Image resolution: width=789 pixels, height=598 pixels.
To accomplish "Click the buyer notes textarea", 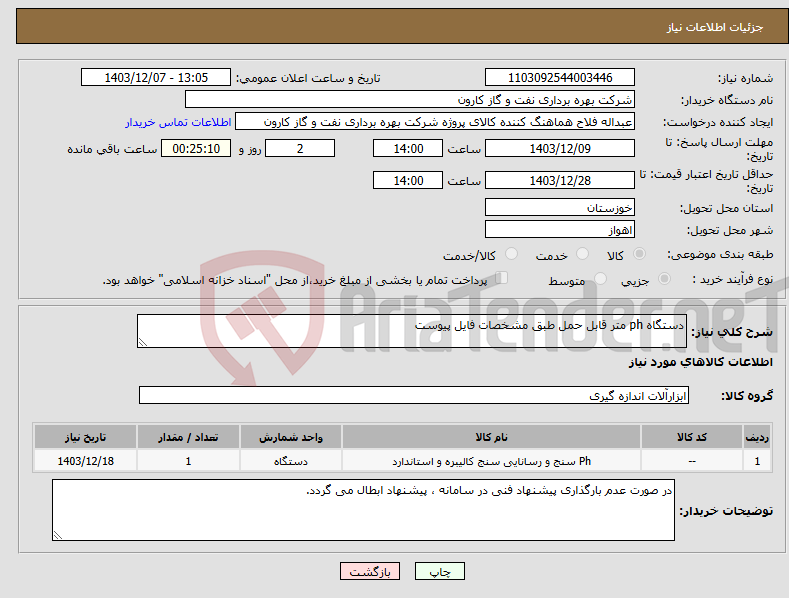I will click(363, 510).
